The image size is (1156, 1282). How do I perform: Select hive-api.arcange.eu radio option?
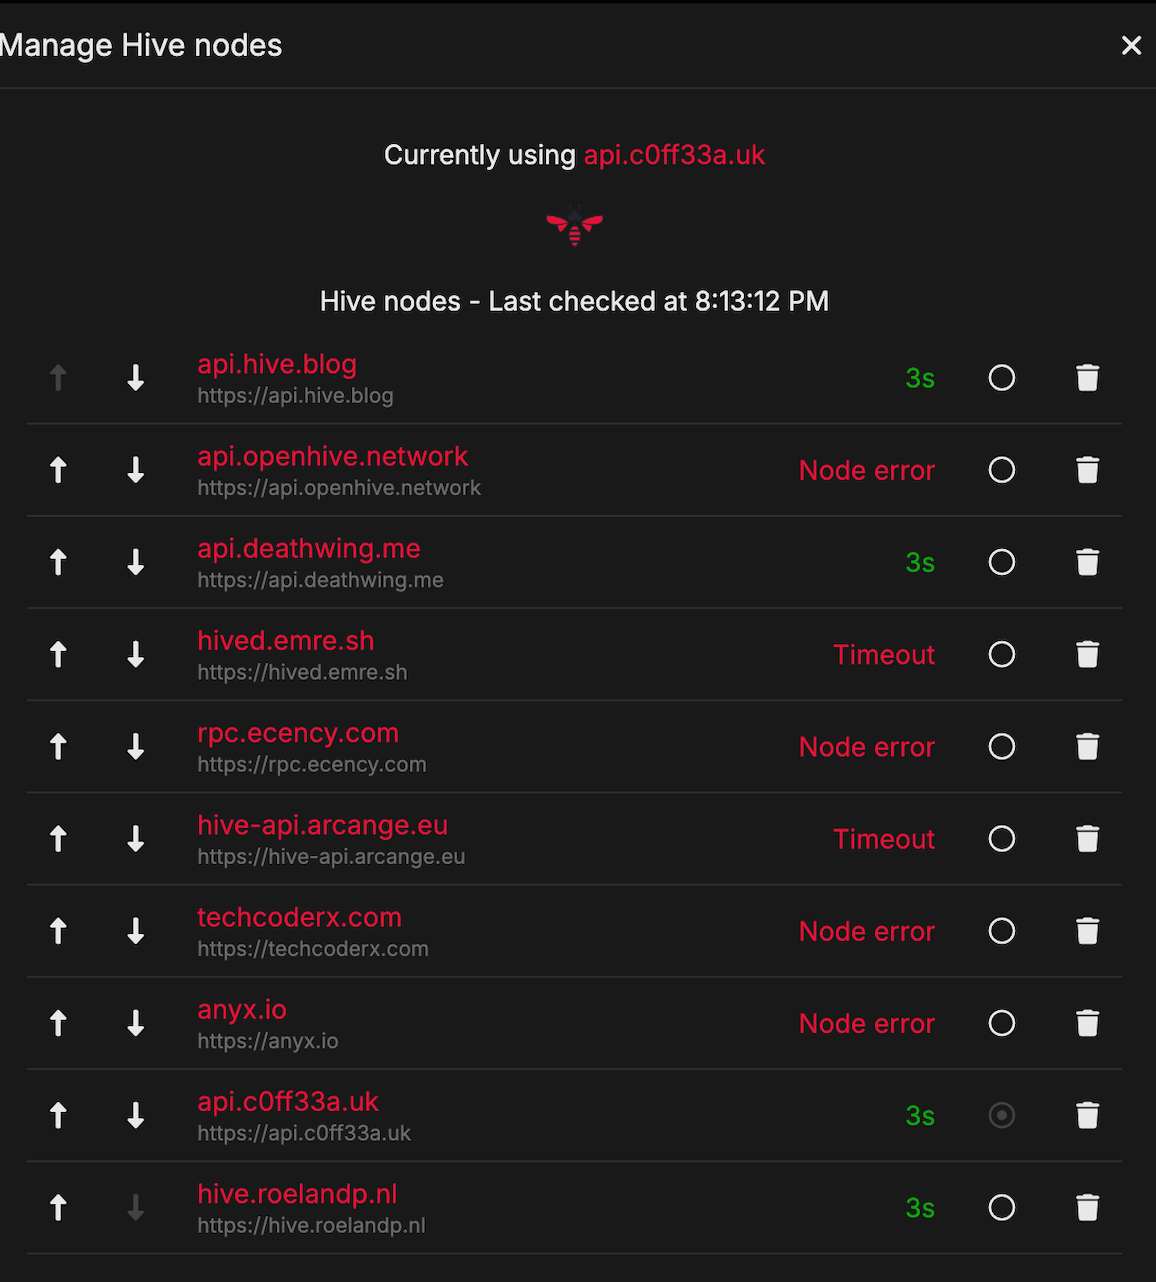[x=1002, y=839]
